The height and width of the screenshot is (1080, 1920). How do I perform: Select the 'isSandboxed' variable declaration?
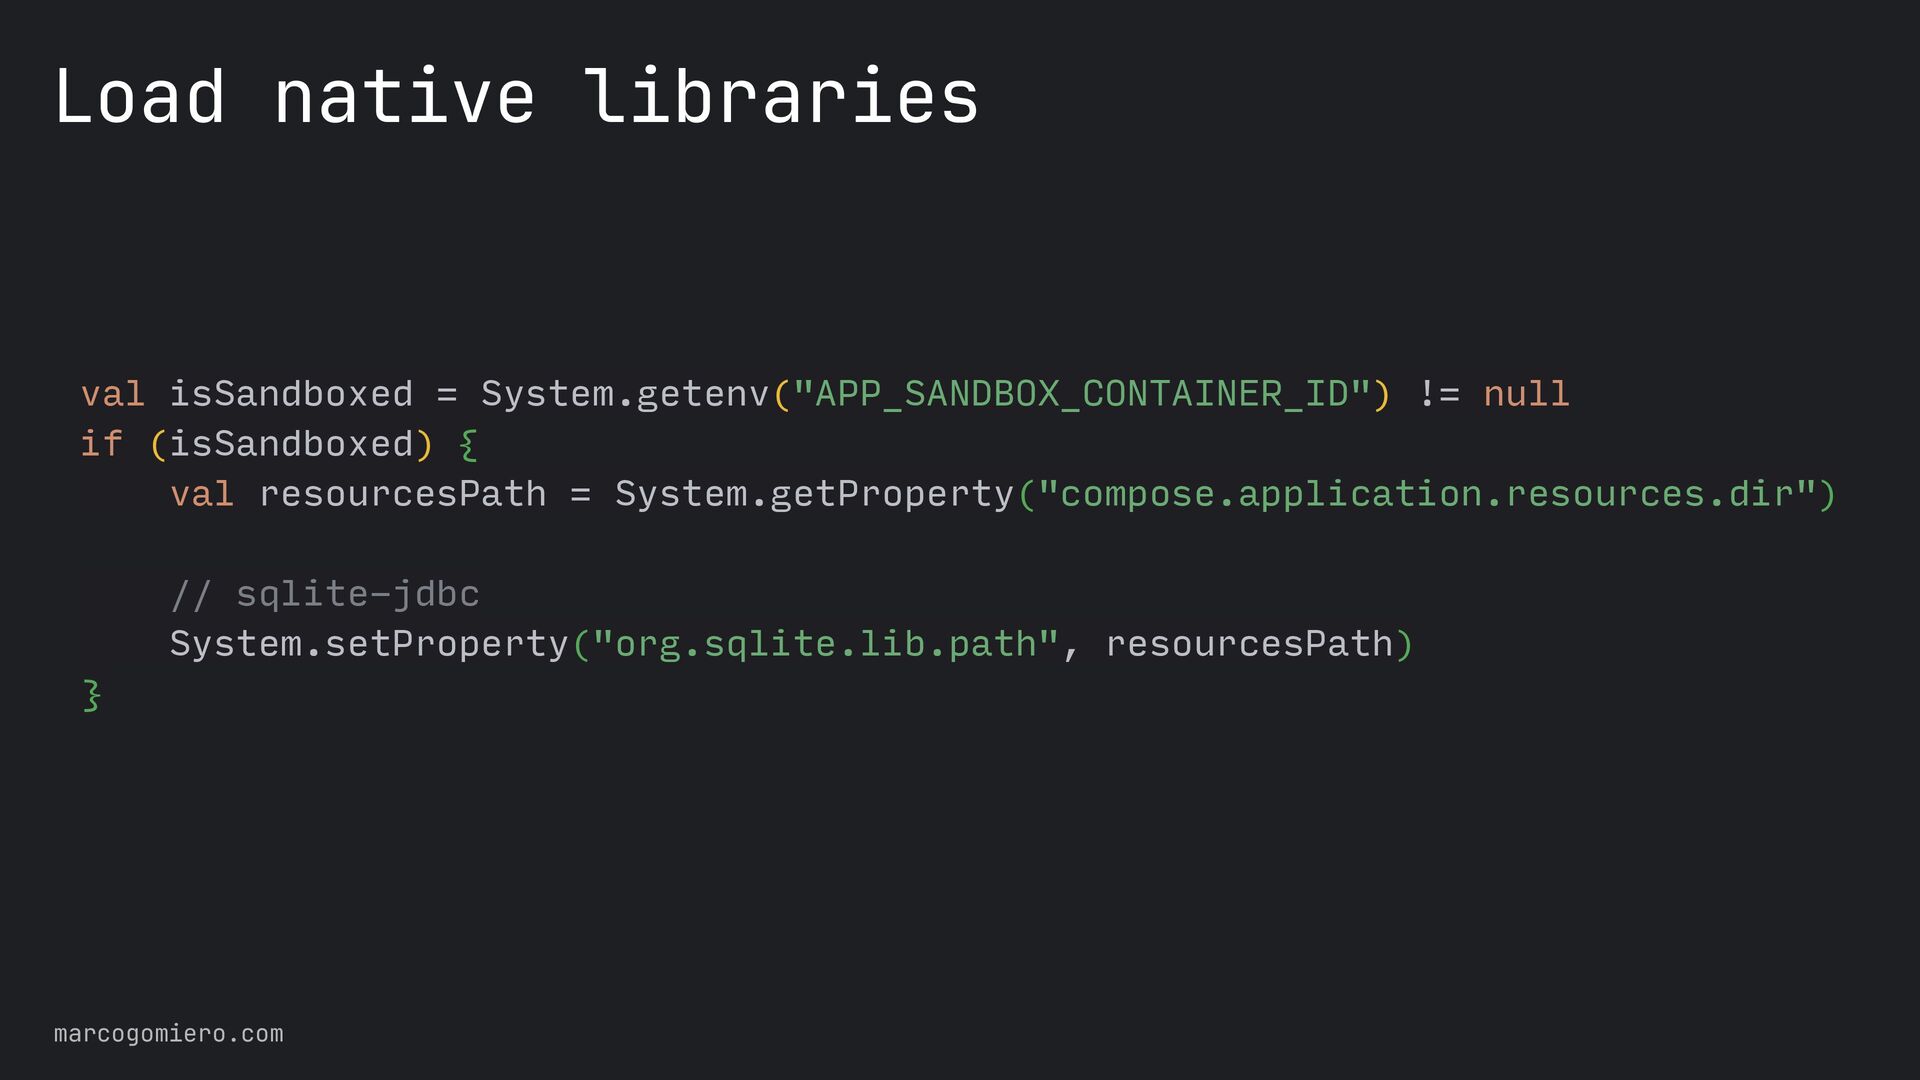point(291,394)
